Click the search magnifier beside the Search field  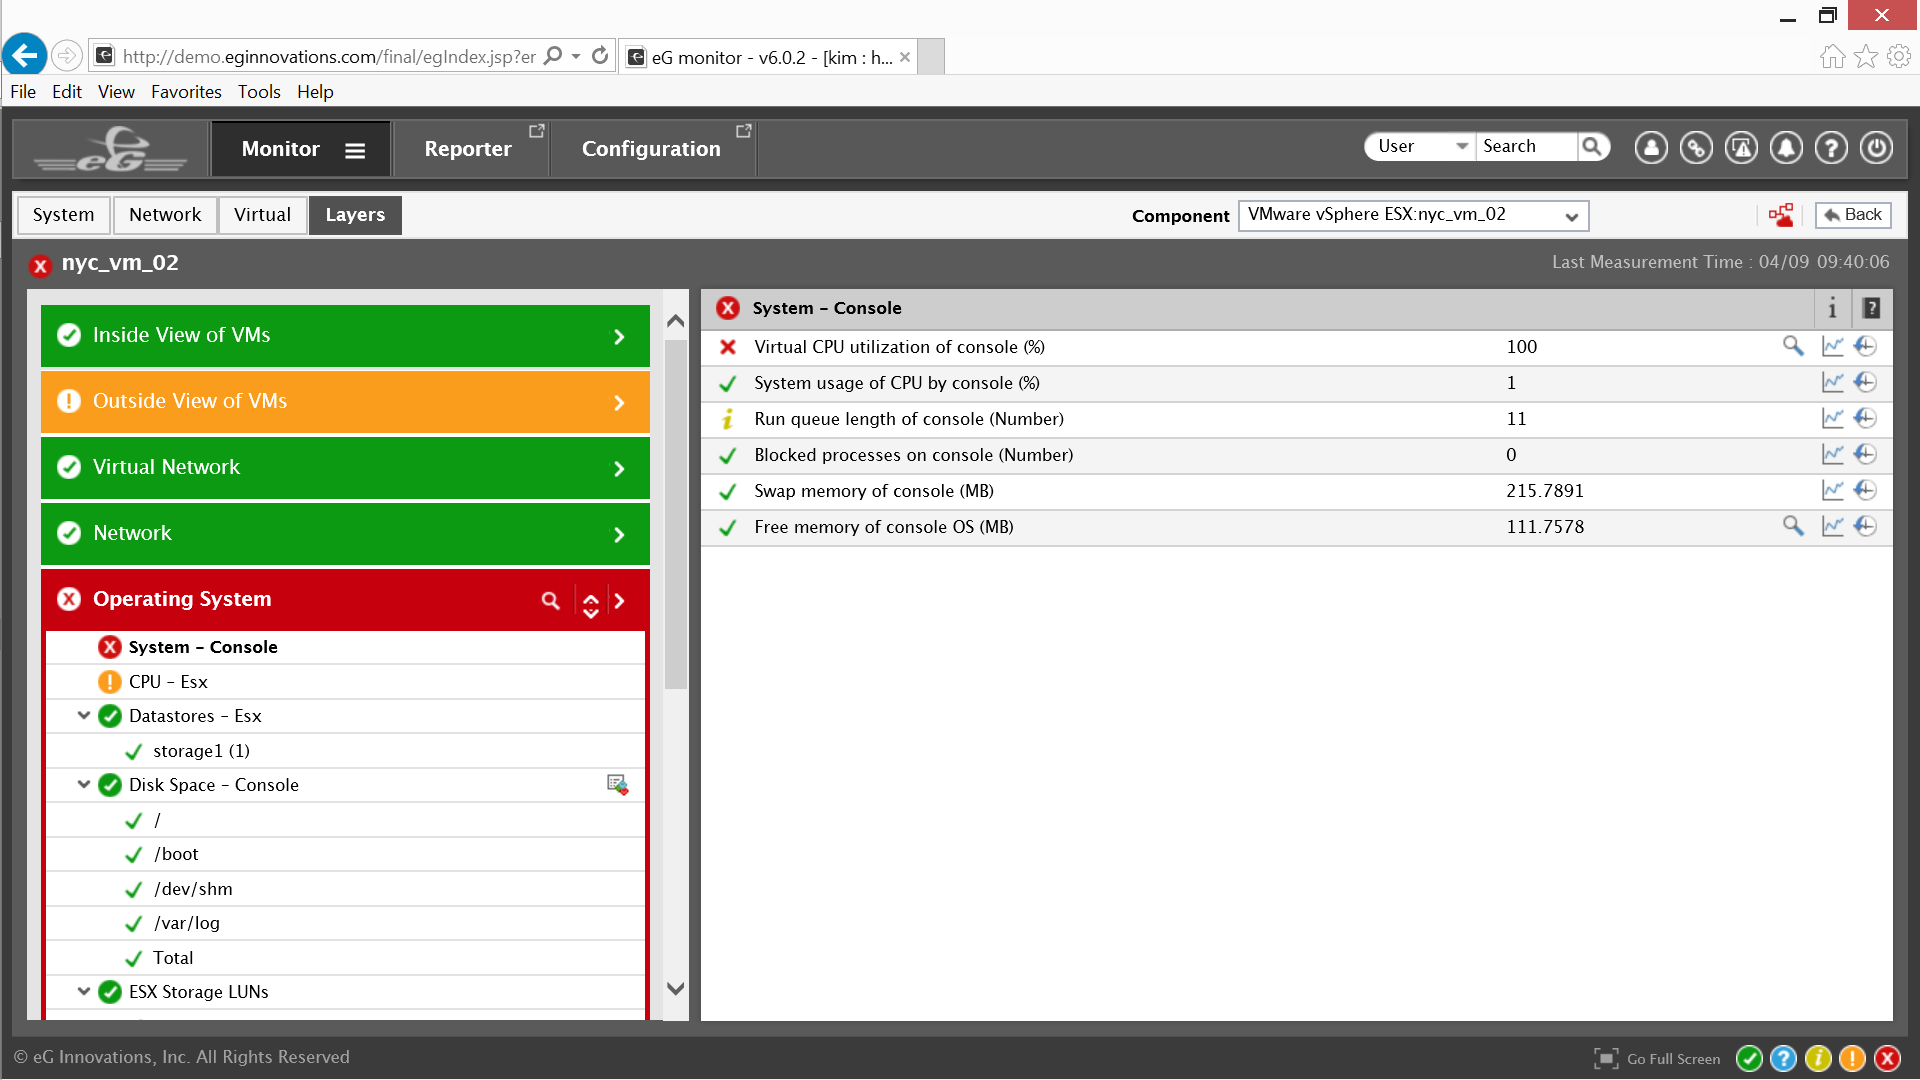click(x=1592, y=147)
